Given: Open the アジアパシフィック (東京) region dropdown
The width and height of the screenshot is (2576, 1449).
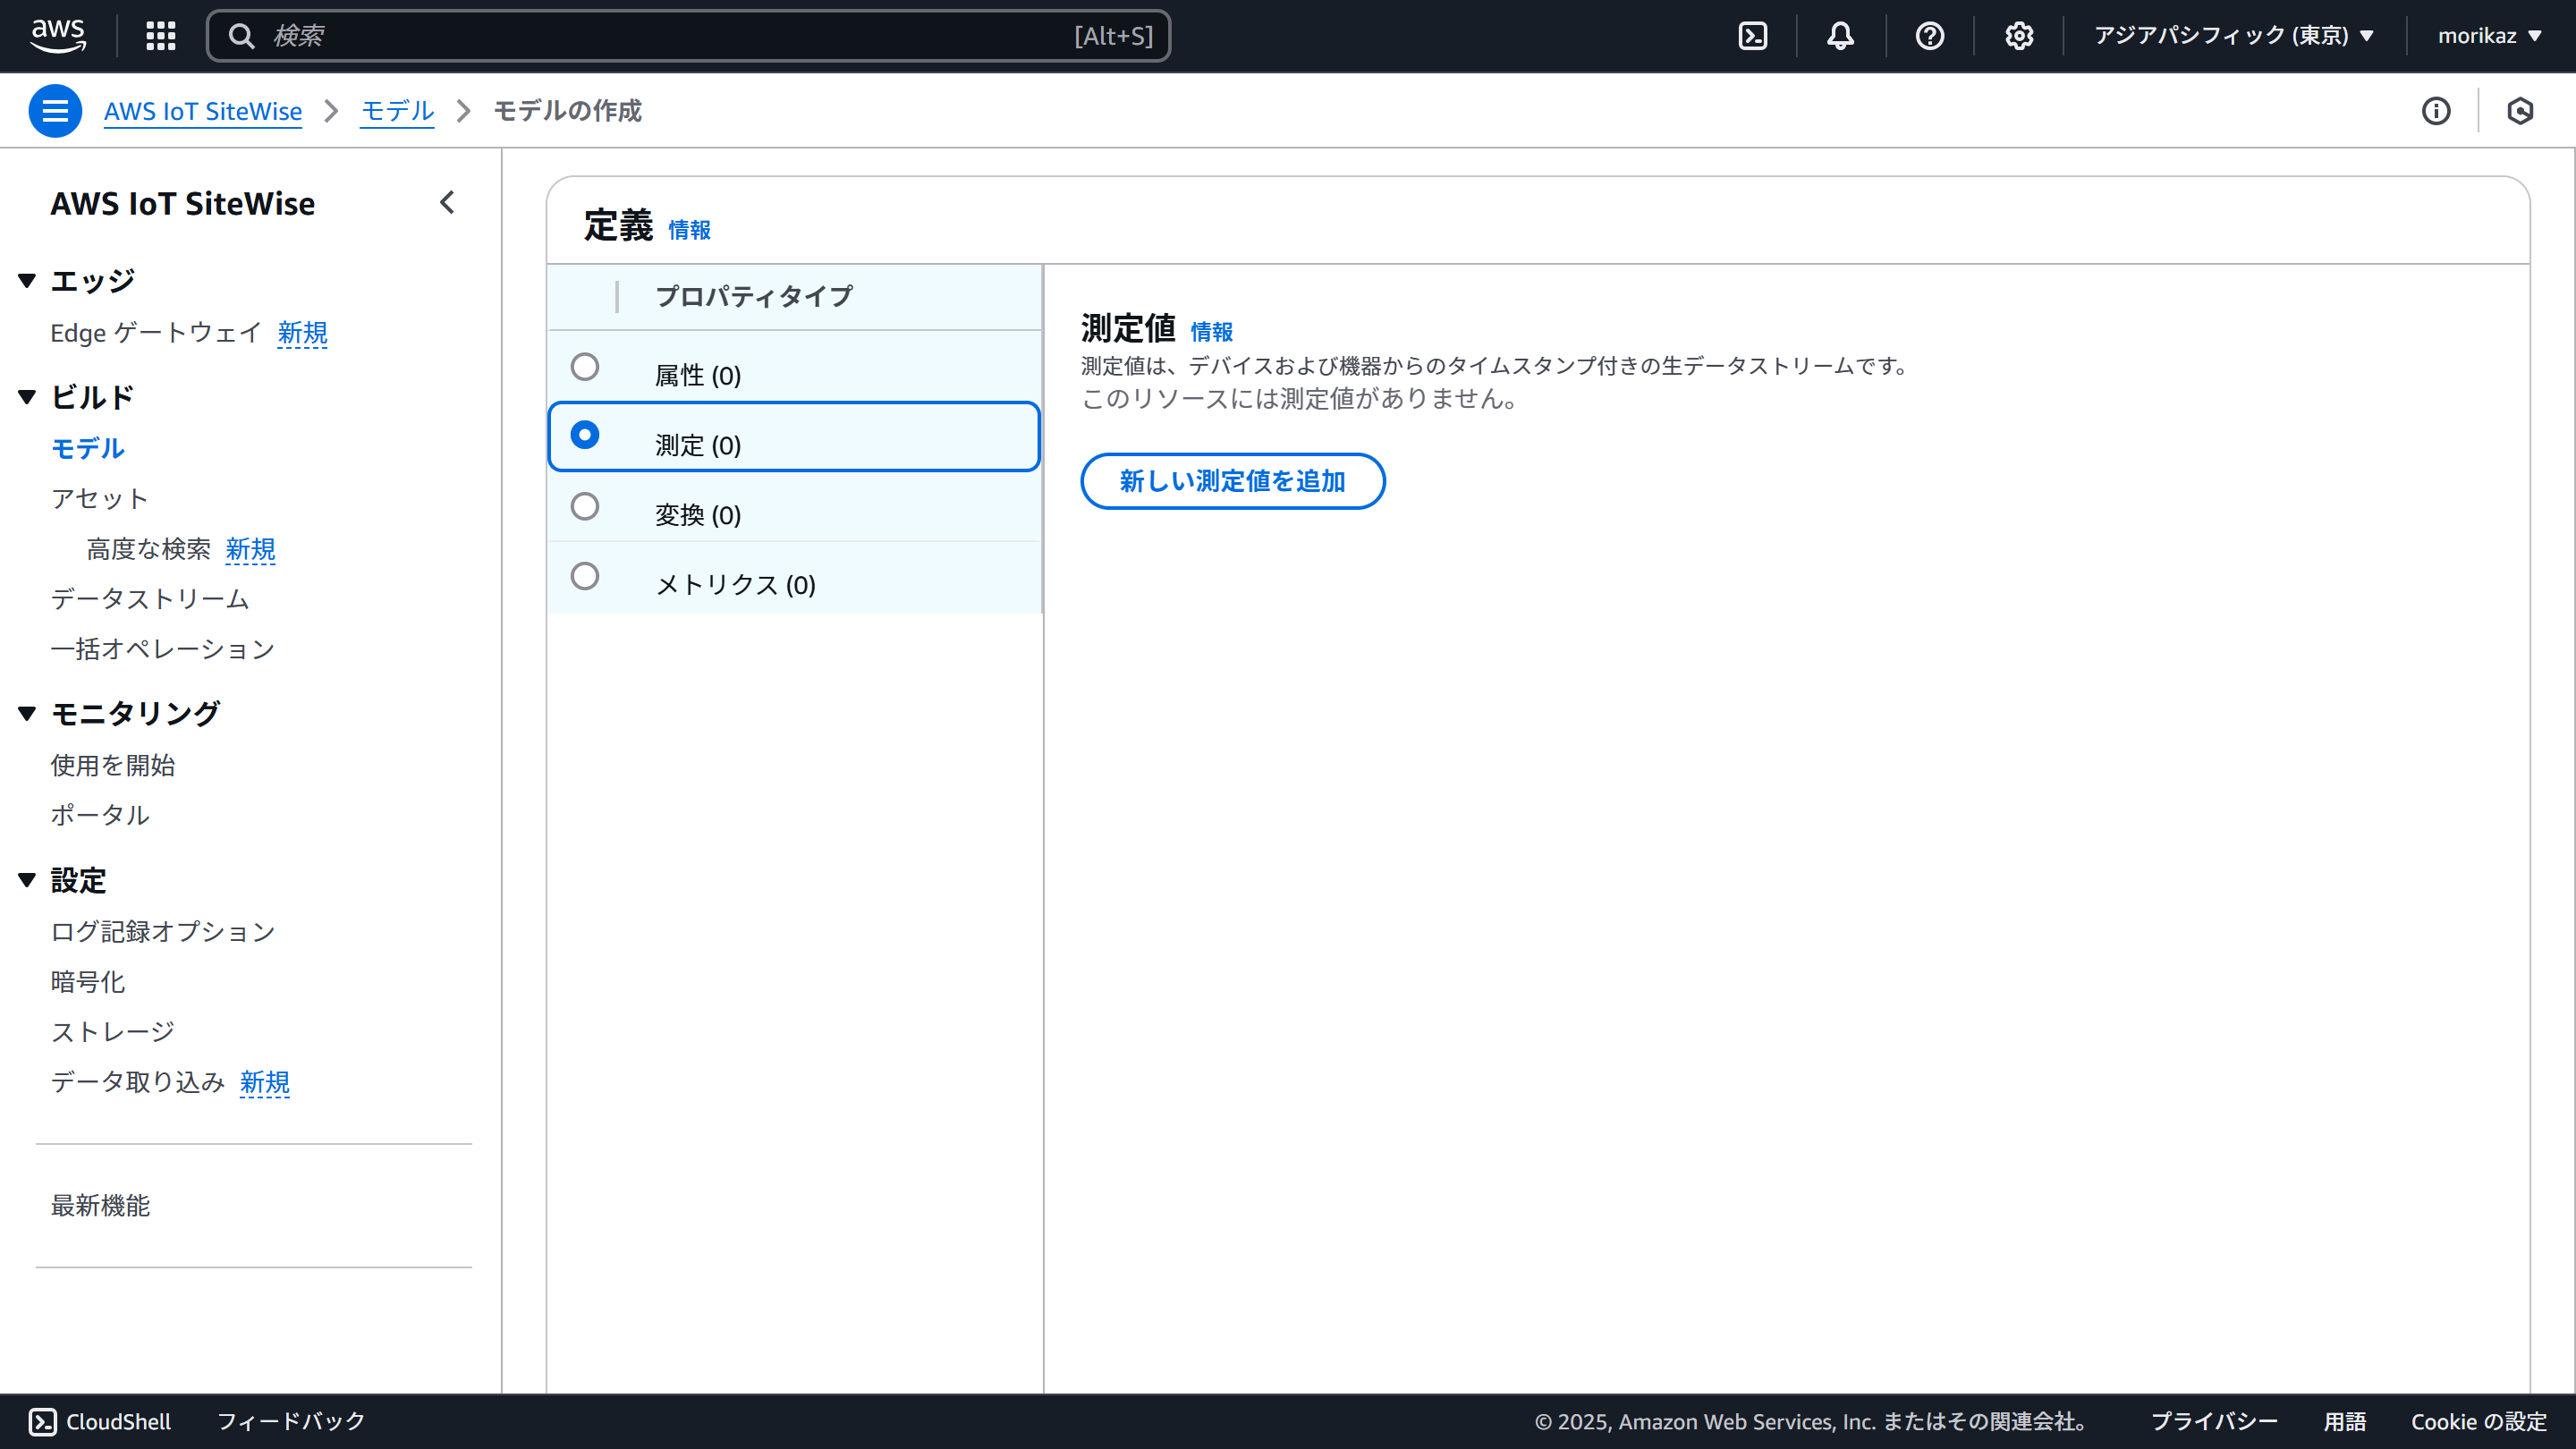Looking at the screenshot, I should (2234, 36).
